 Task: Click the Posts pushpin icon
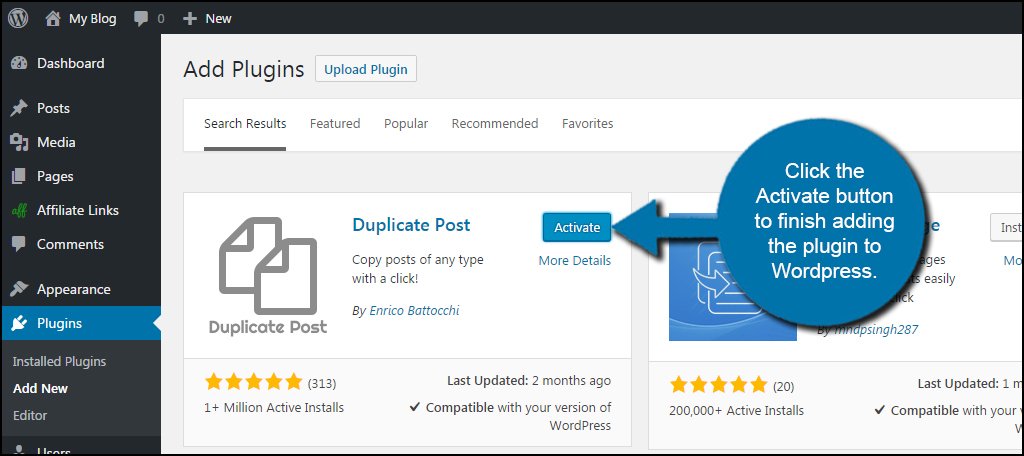20,108
